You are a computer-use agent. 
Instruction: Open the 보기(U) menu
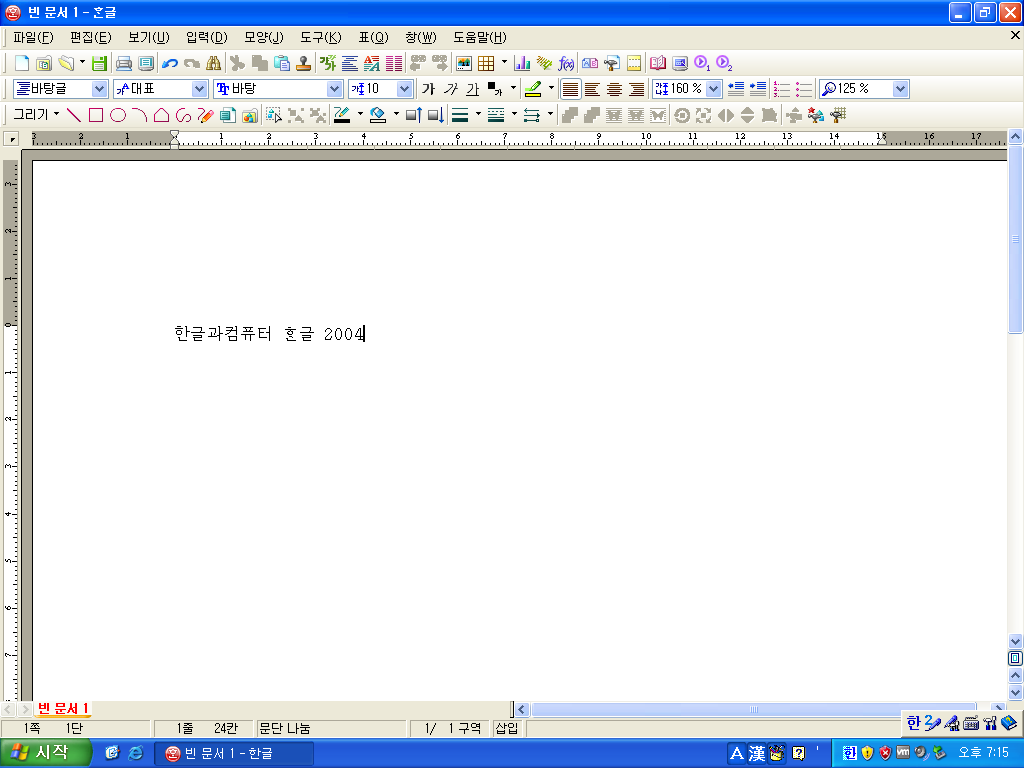(149, 37)
